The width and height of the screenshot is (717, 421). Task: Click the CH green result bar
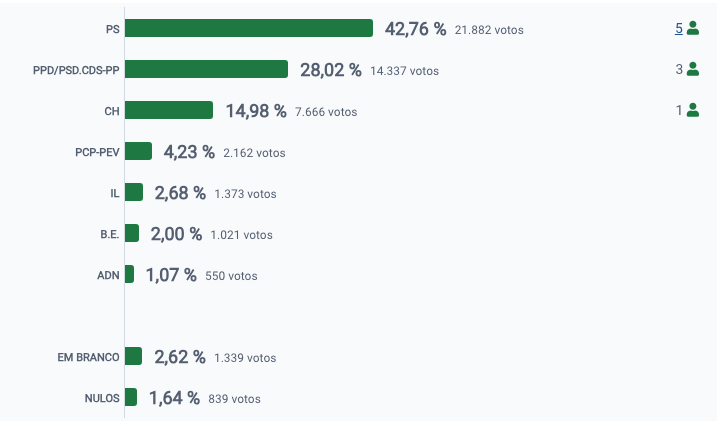[x=169, y=111]
